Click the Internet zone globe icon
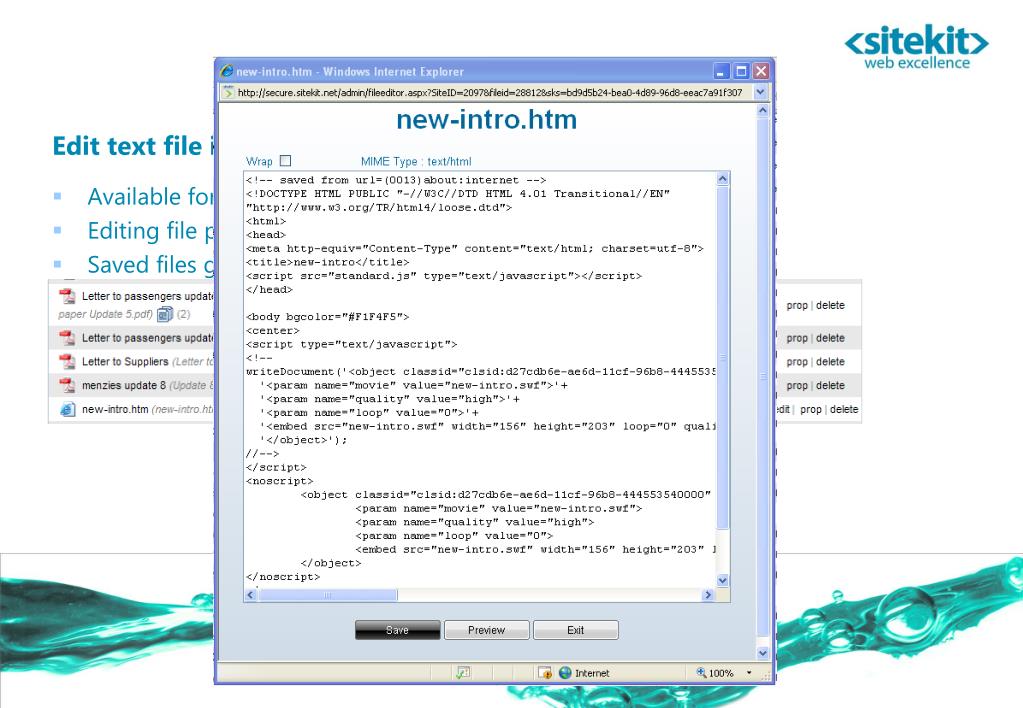The image size is (1023, 708). (565, 673)
